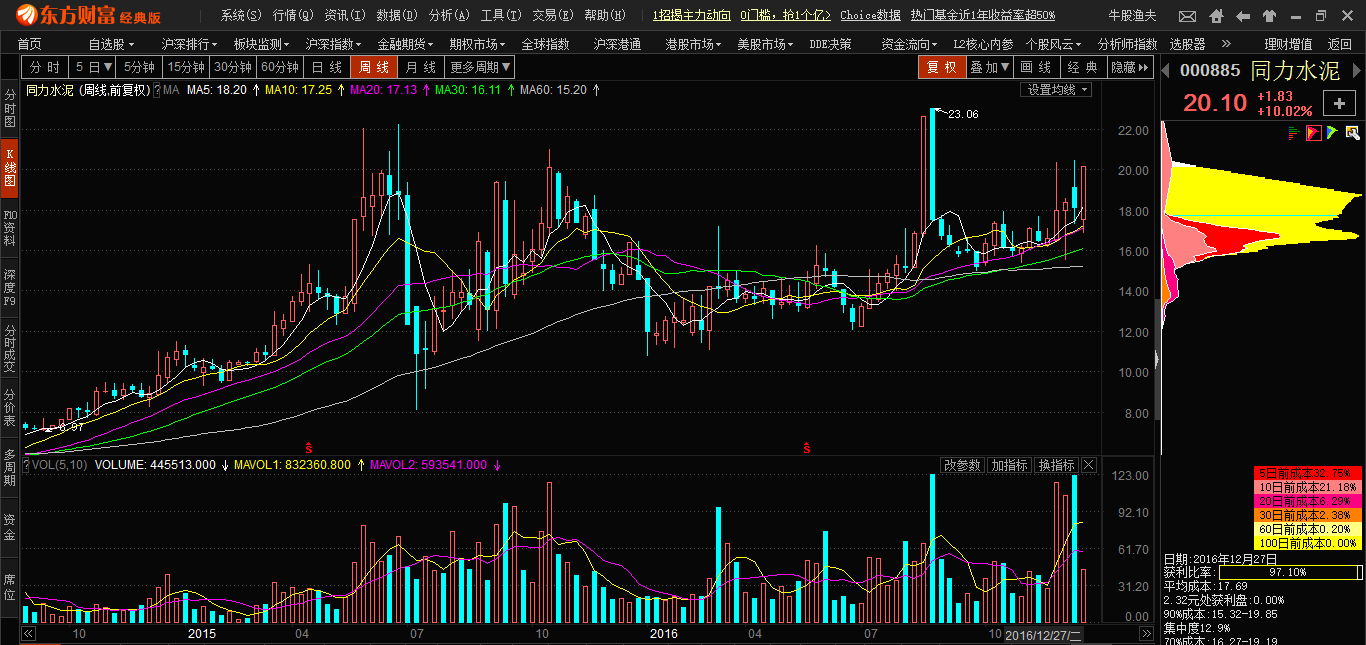Open F10资料 side tab
The height and width of the screenshot is (645, 1366).
coord(10,228)
